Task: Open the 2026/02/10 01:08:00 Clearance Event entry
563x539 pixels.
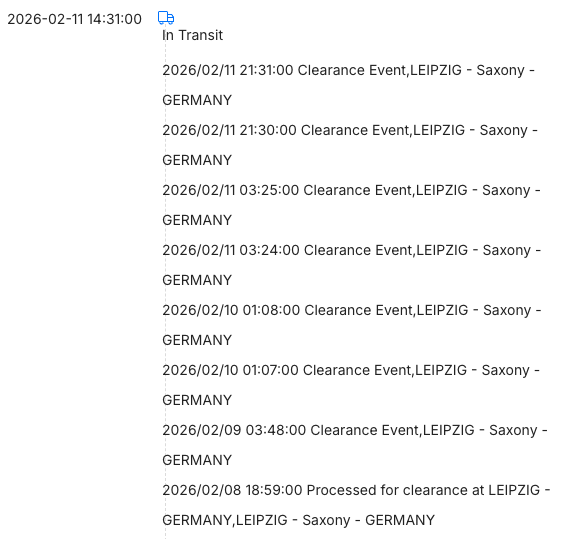Action: [x=352, y=325]
